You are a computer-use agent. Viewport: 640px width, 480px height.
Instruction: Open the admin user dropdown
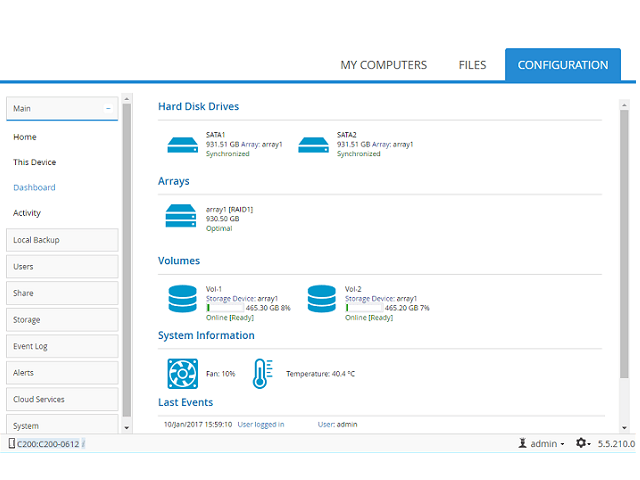click(547, 444)
